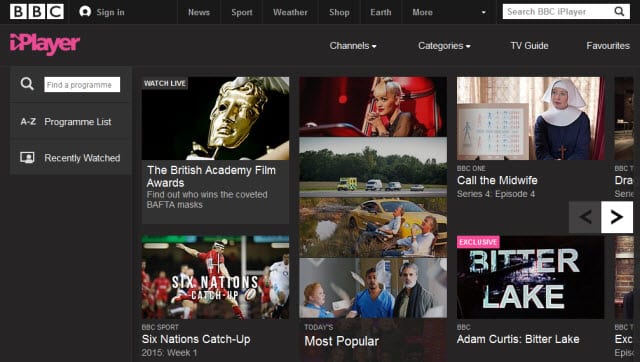Screen dimensions: 640x362
Task: Go to News in top bar
Action: pos(199,12)
